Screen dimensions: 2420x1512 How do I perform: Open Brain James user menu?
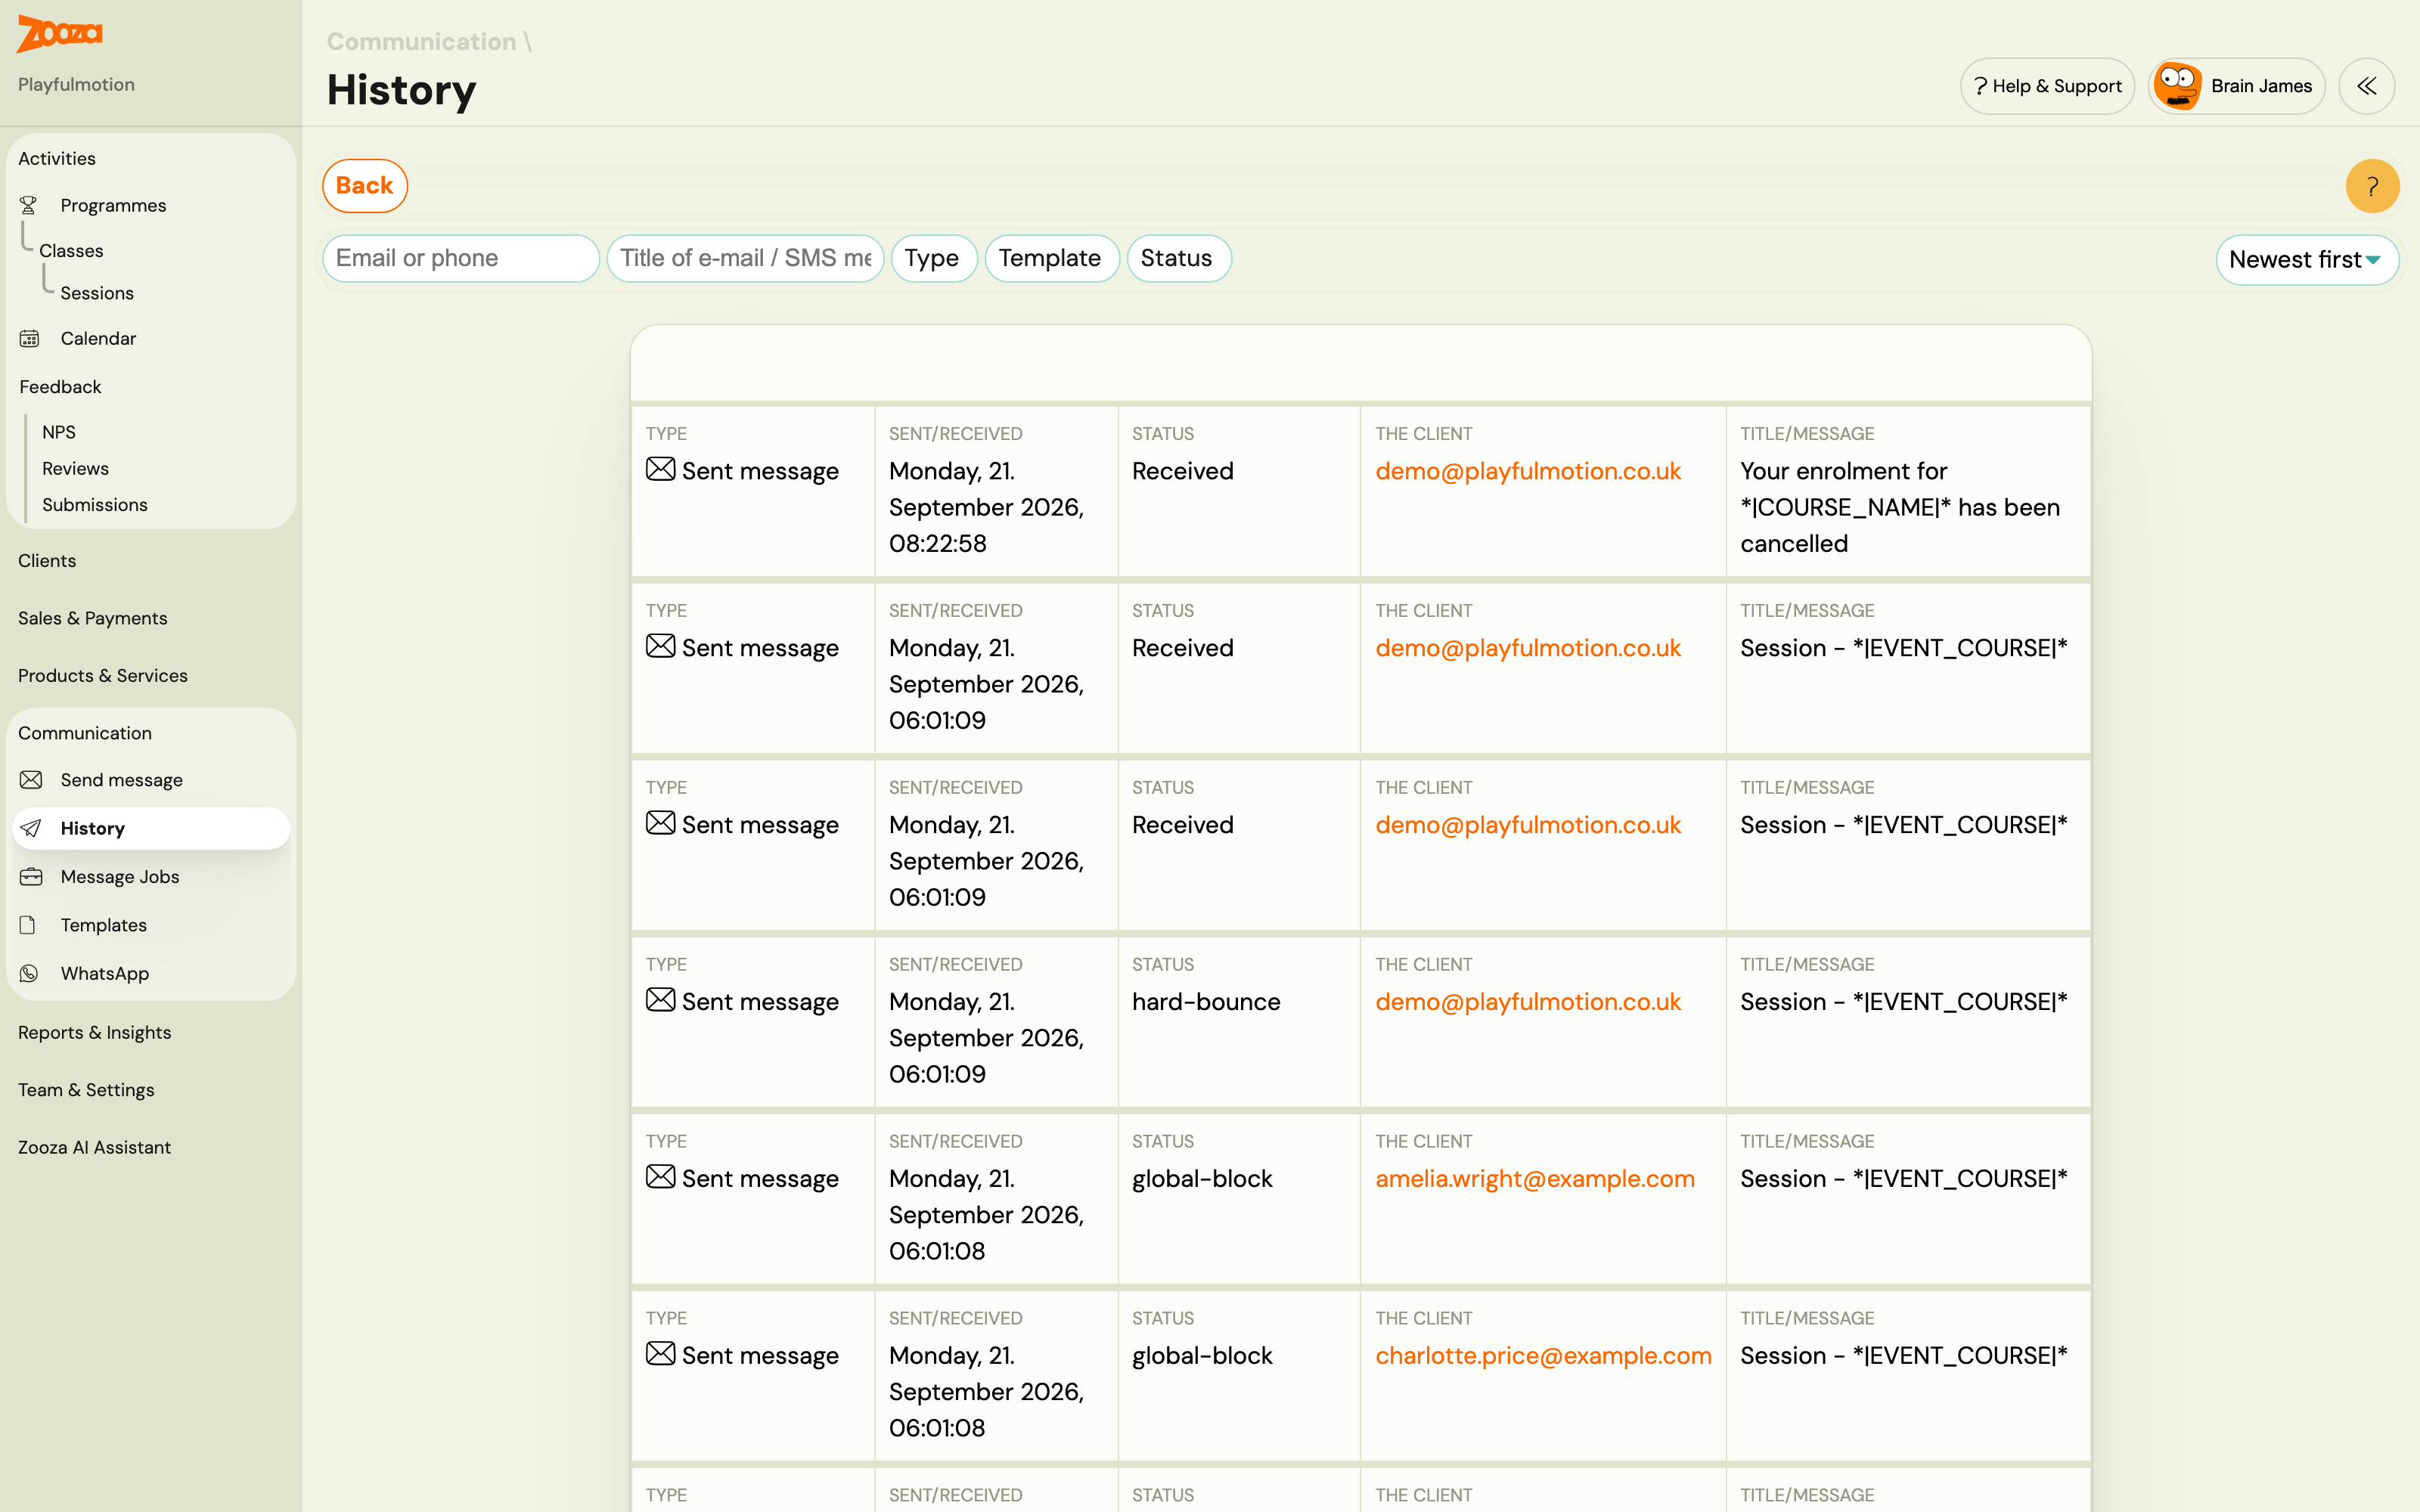coord(2236,86)
